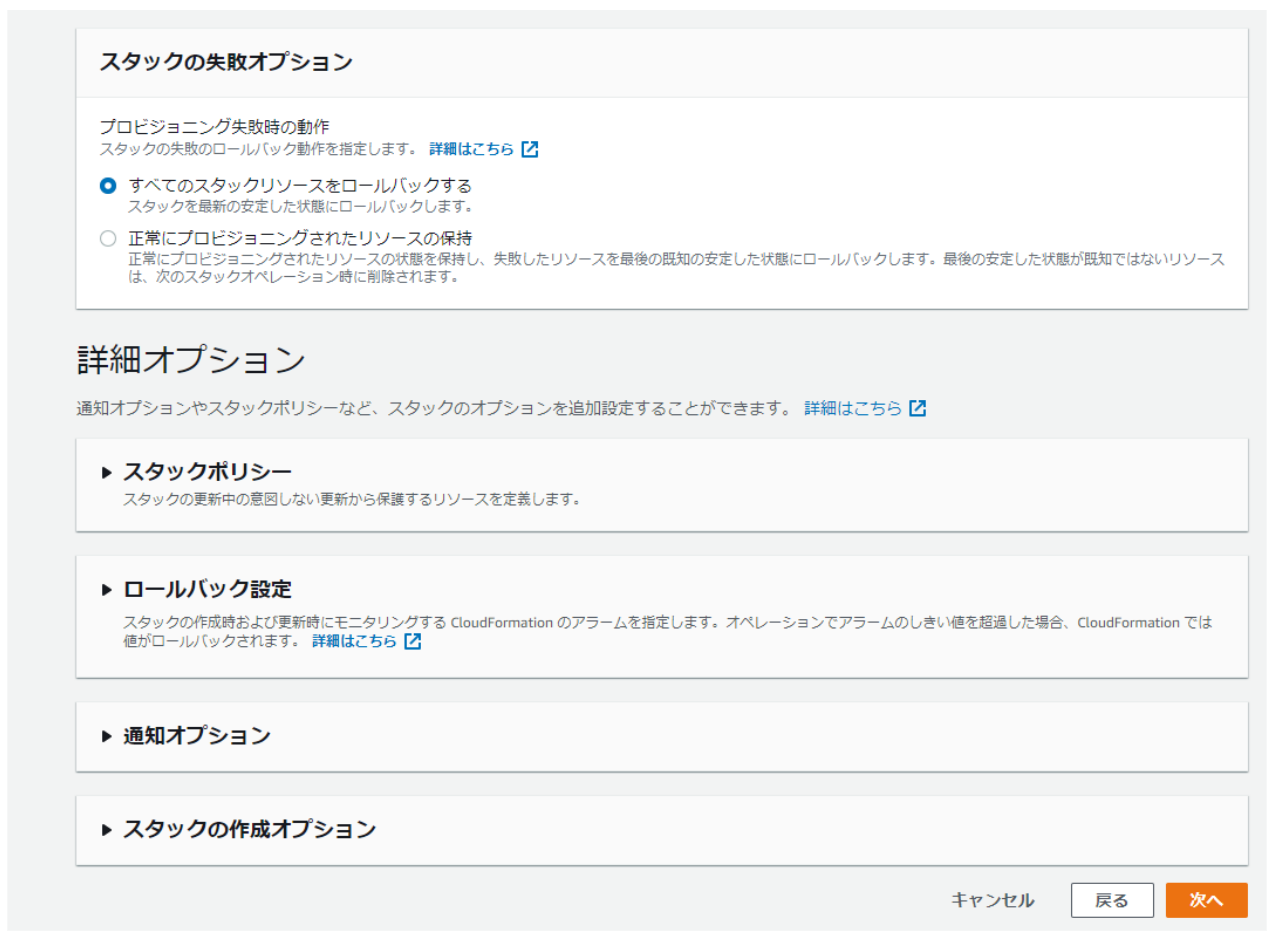Click the 詳細オプション heading text
This screenshot has width=1278, height=937.
190,360
